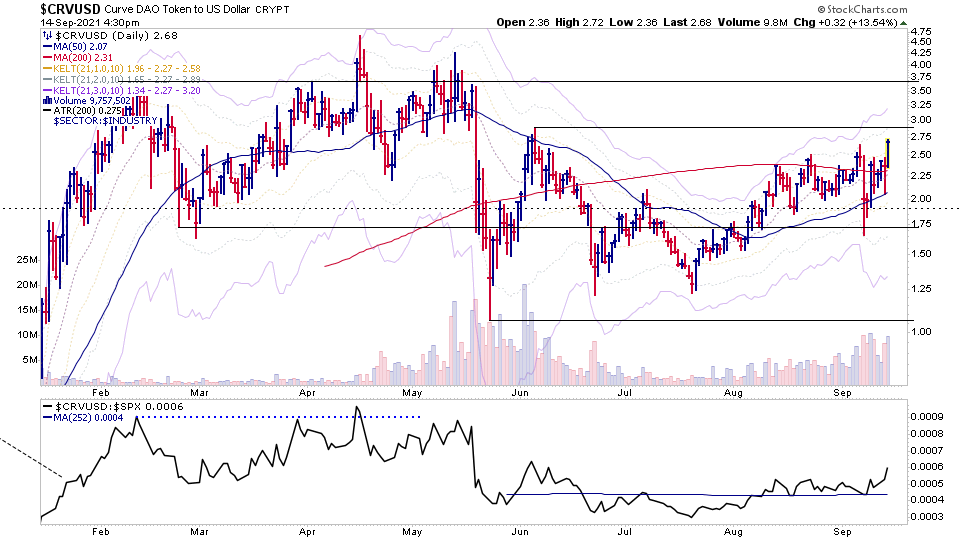The image size is (960, 540).
Task: Click the 3.00 price axis label
Action: (921, 120)
